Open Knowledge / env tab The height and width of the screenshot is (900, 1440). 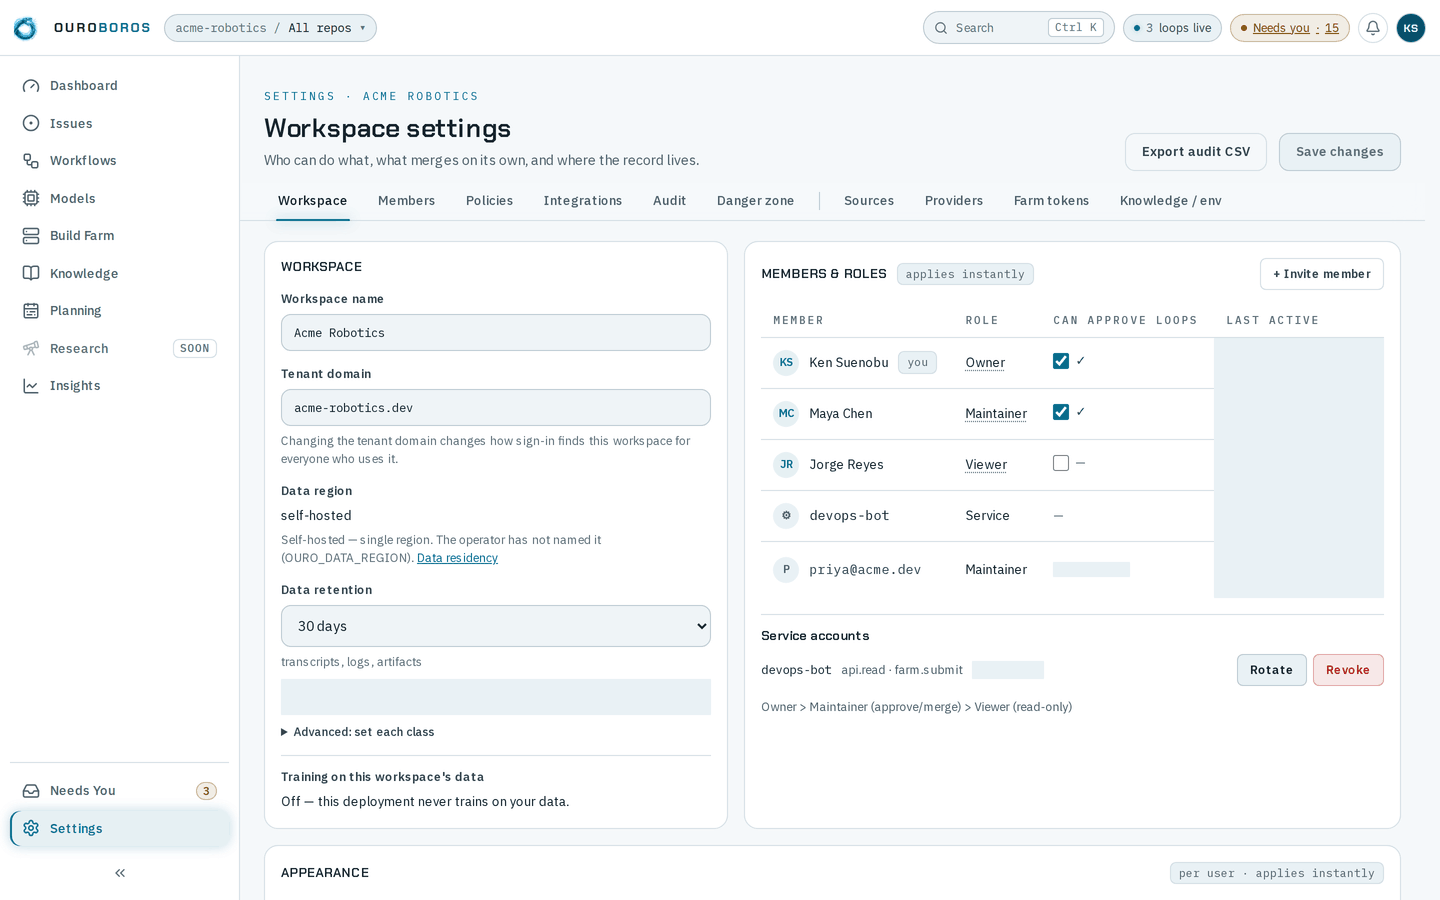point(1171,201)
